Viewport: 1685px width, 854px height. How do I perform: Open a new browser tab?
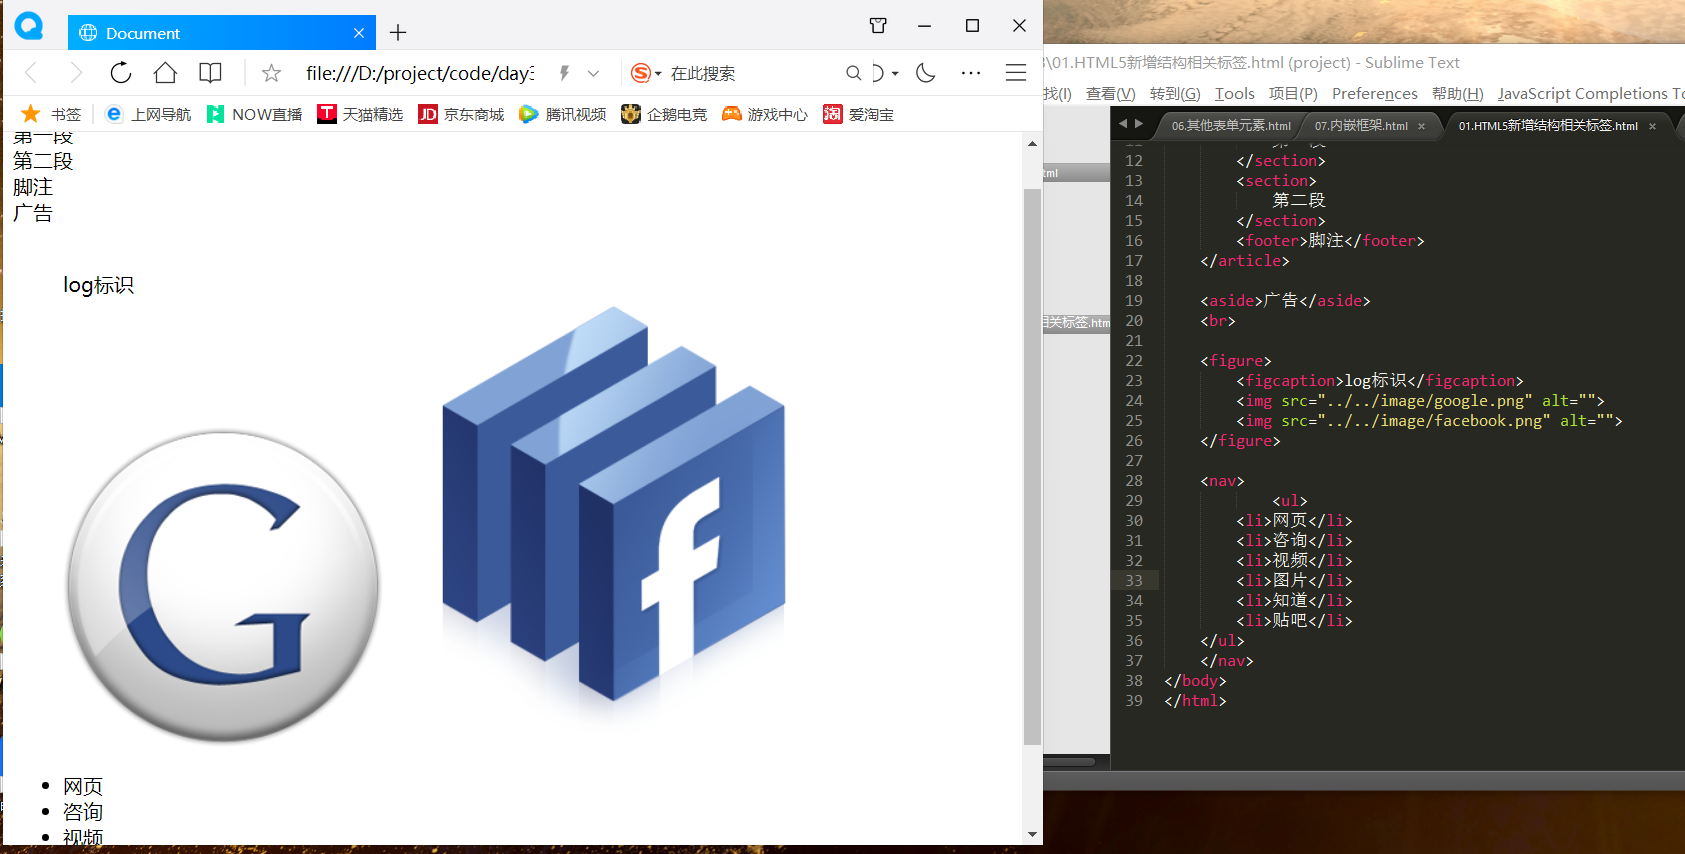point(398,33)
